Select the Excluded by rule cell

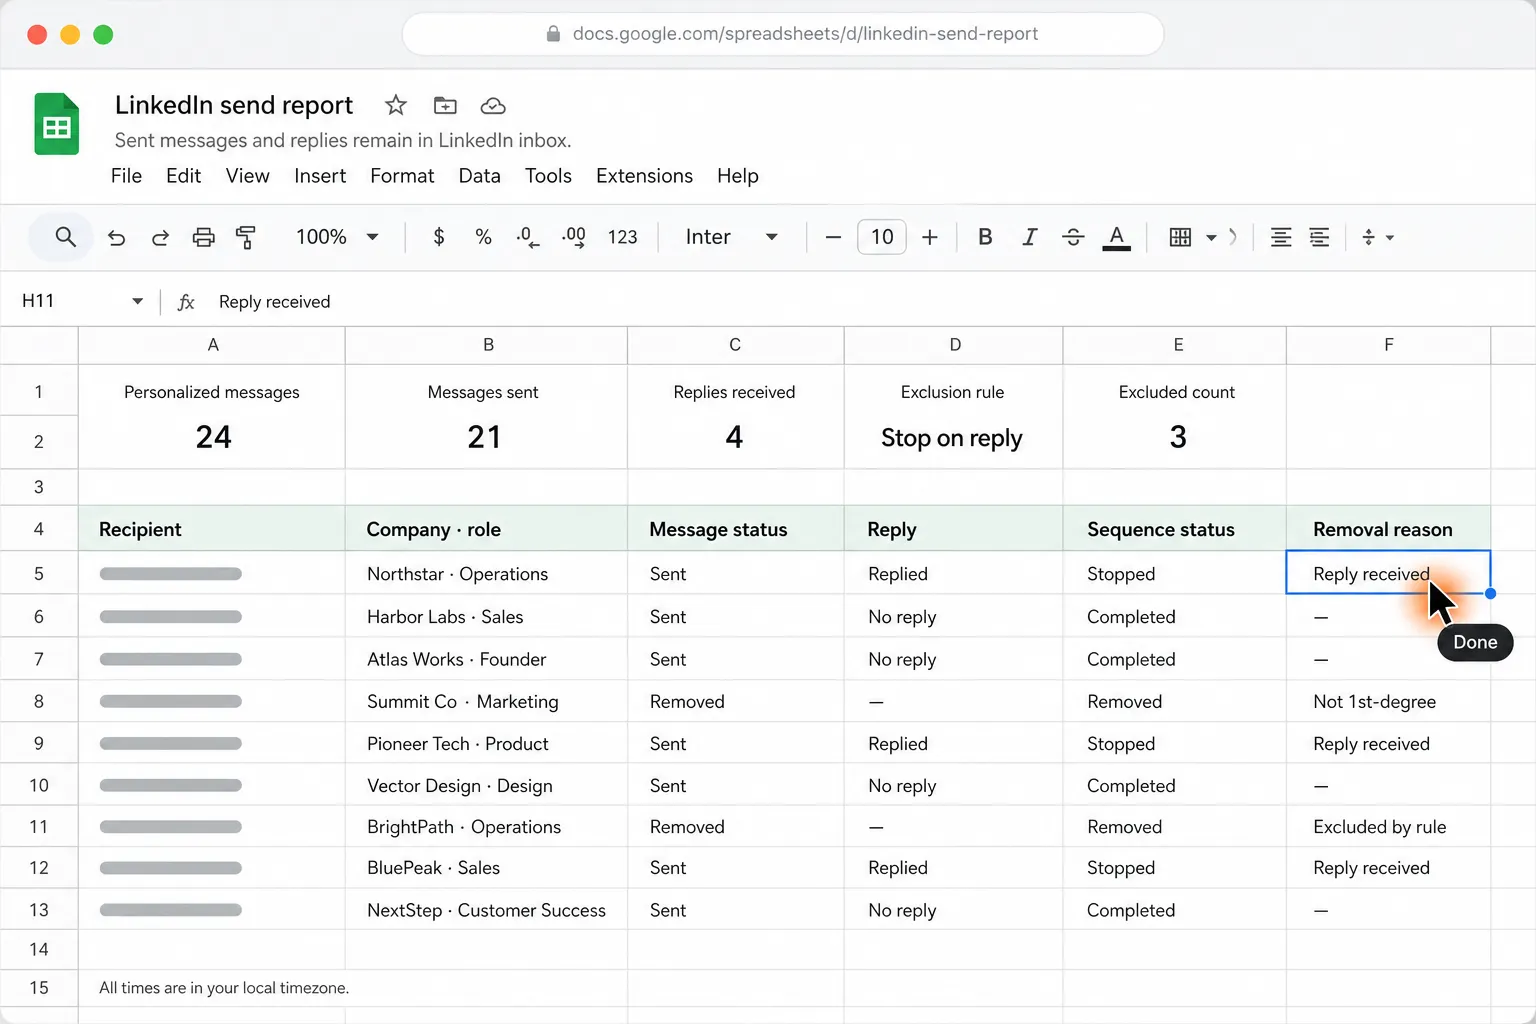coord(1388,827)
